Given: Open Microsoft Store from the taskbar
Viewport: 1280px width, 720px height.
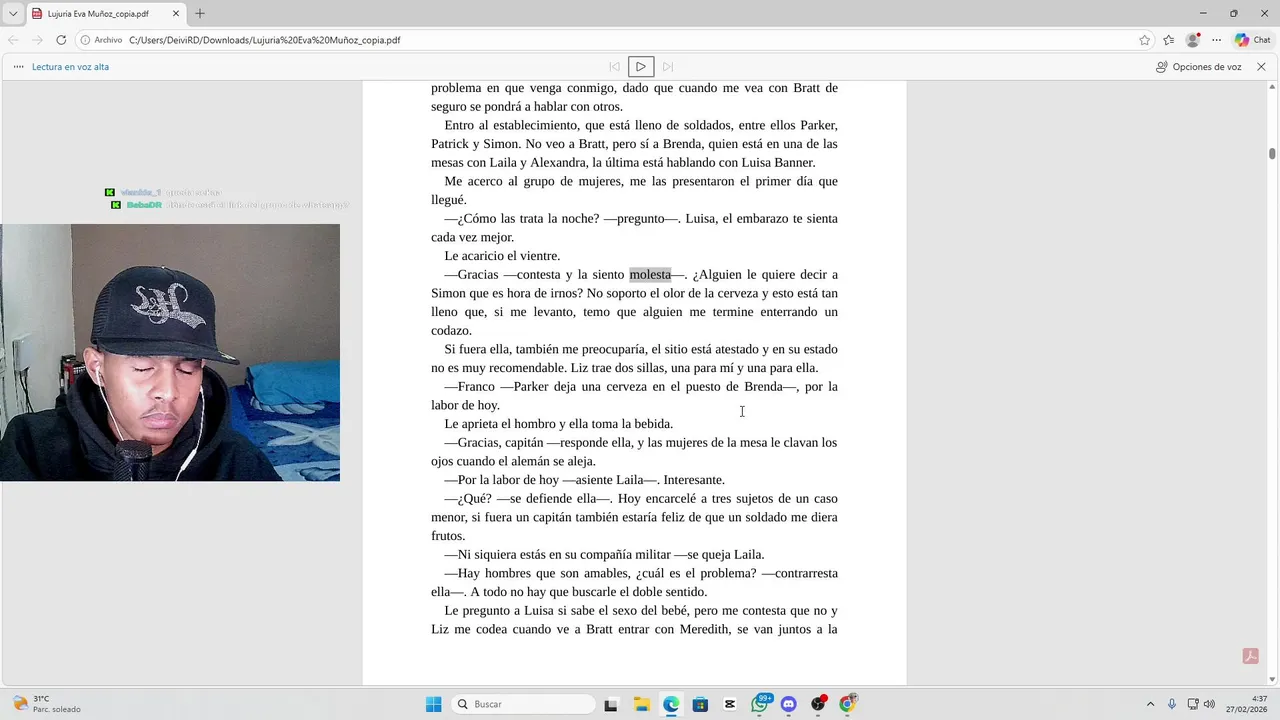Looking at the screenshot, I should coord(700,704).
